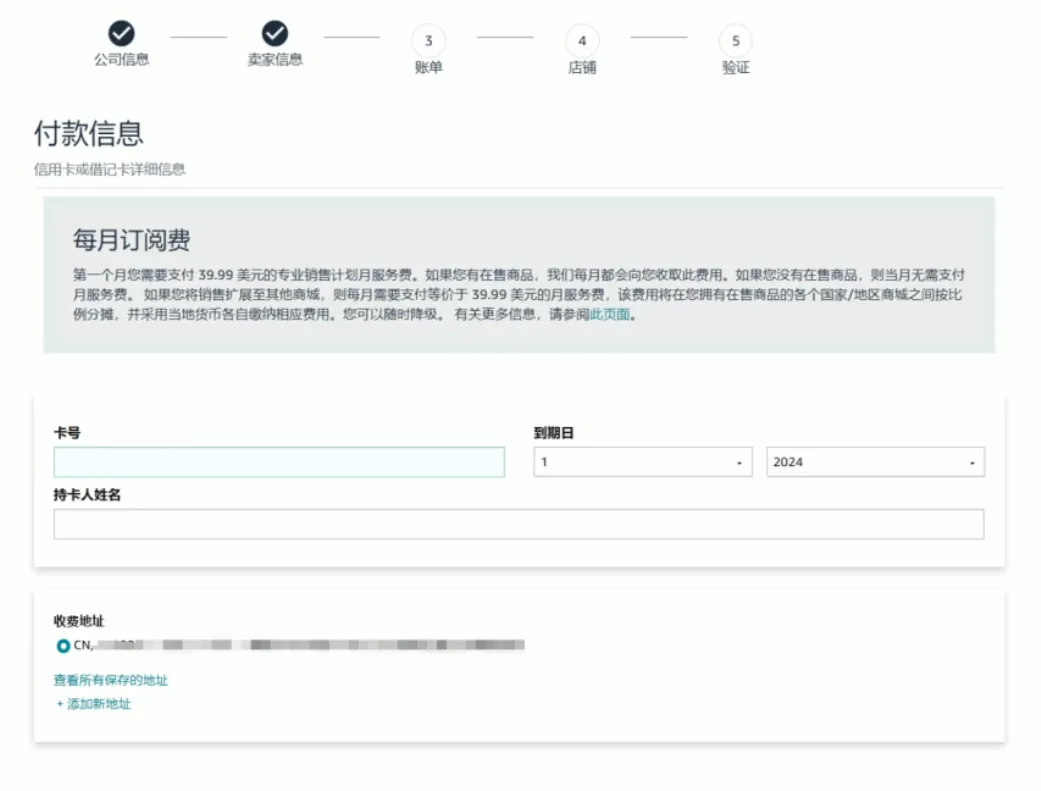Focus the 卡号 card number field
The height and width of the screenshot is (791, 1041).
[279, 462]
